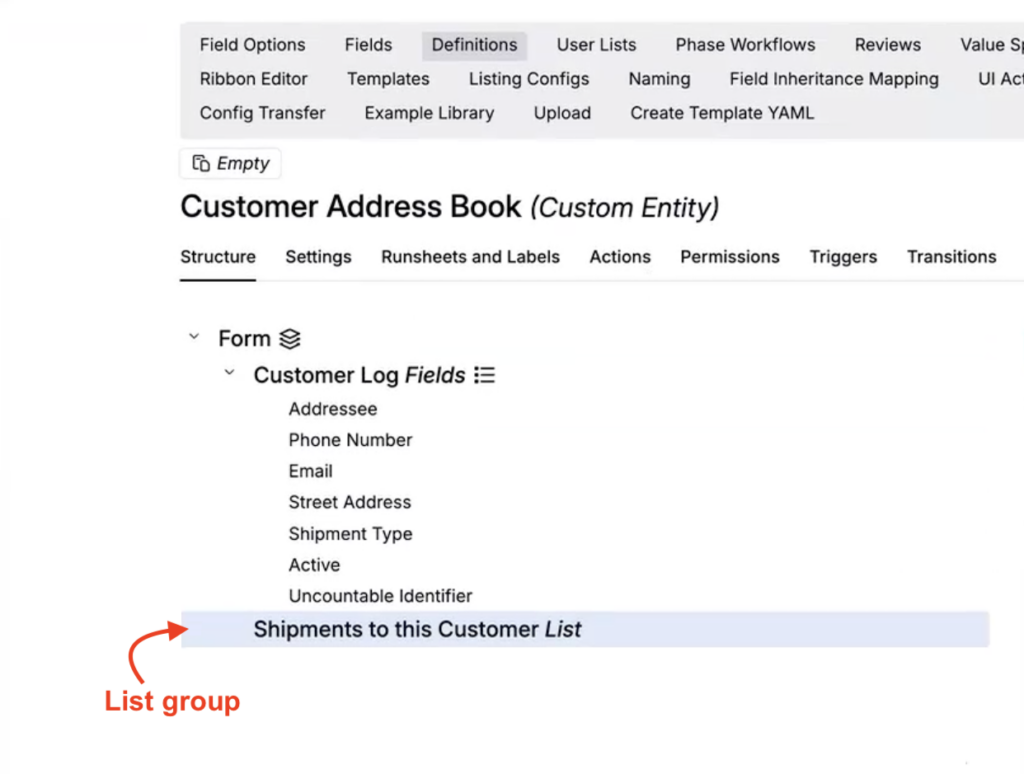Open the Settings tab
Image resolution: width=1024 pixels, height=774 pixels.
click(x=318, y=257)
